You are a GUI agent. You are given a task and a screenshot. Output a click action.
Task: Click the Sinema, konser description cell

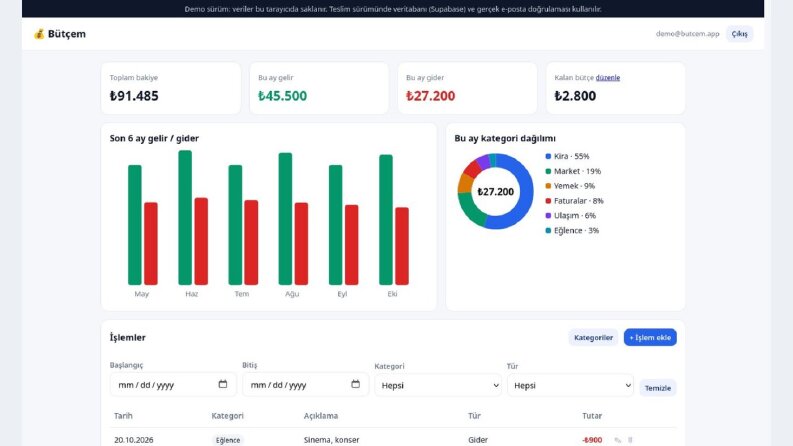[331, 440]
